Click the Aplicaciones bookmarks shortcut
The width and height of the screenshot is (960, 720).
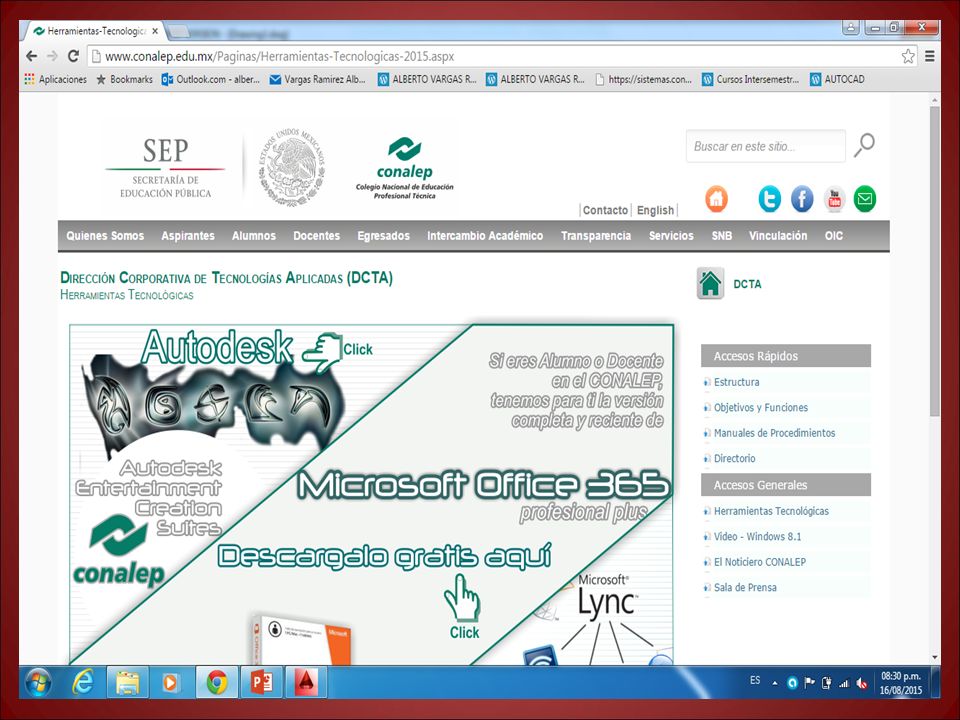(x=55, y=79)
